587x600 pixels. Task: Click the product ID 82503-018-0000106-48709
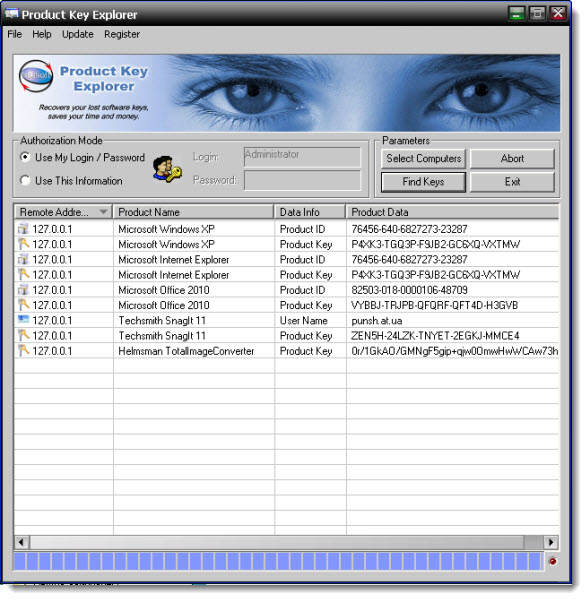[x=409, y=290]
